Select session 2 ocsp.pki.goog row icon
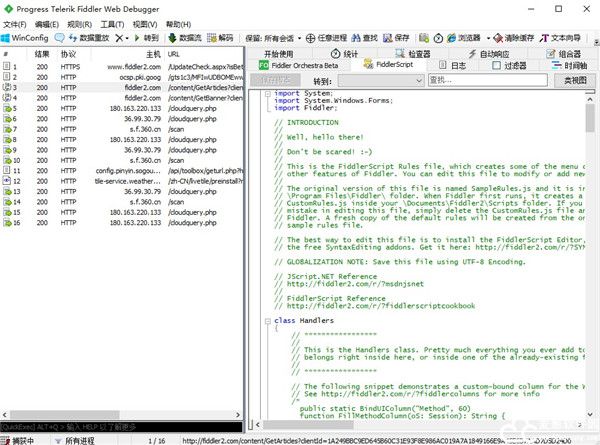The width and height of the screenshot is (600, 445). pyautogui.click(x=7, y=77)
